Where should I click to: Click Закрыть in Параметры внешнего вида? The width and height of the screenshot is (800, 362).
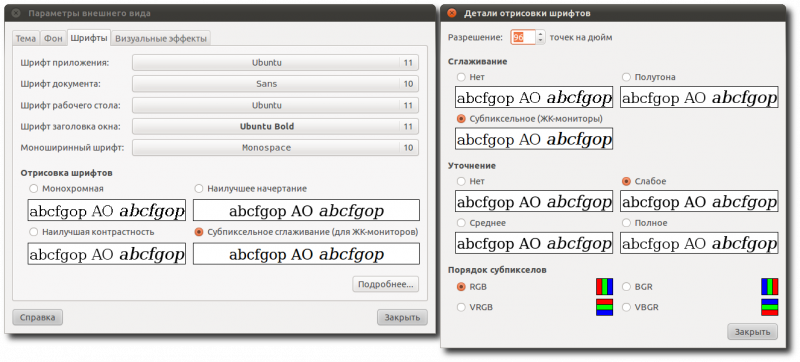[x=402, y=317]
